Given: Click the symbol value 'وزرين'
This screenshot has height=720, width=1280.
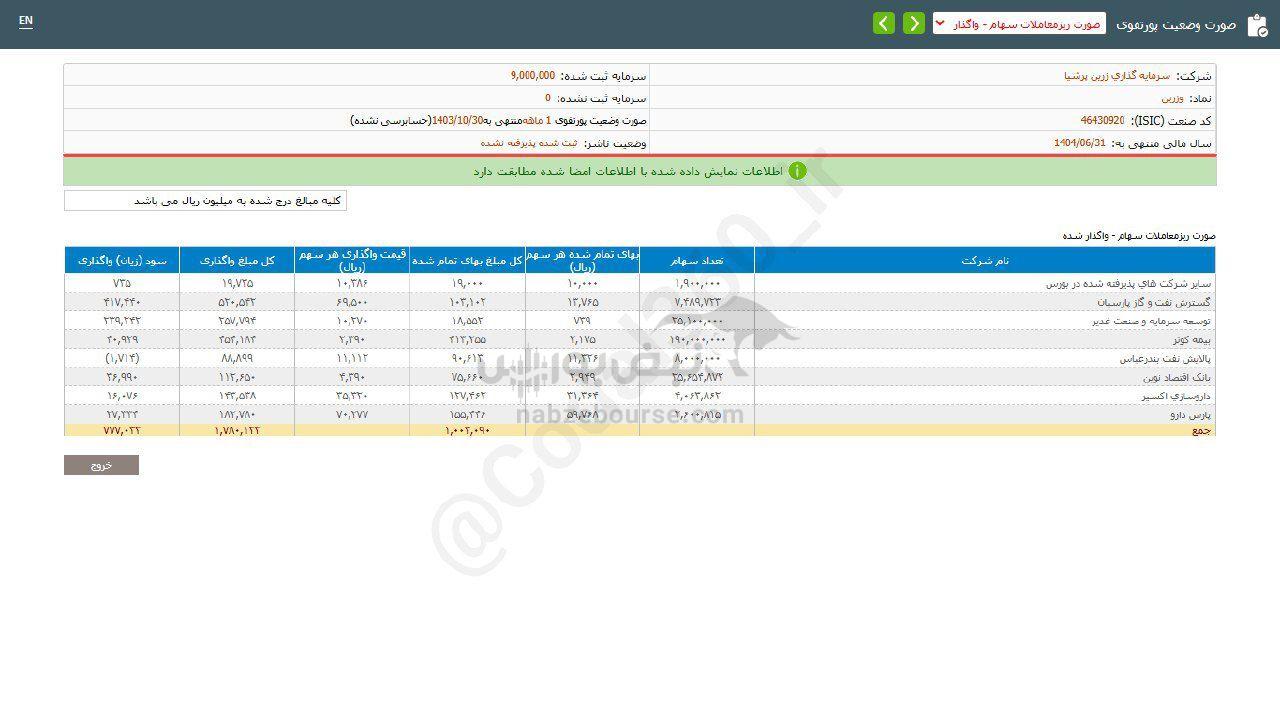Looking at the screenshot, I should 1172,99.
